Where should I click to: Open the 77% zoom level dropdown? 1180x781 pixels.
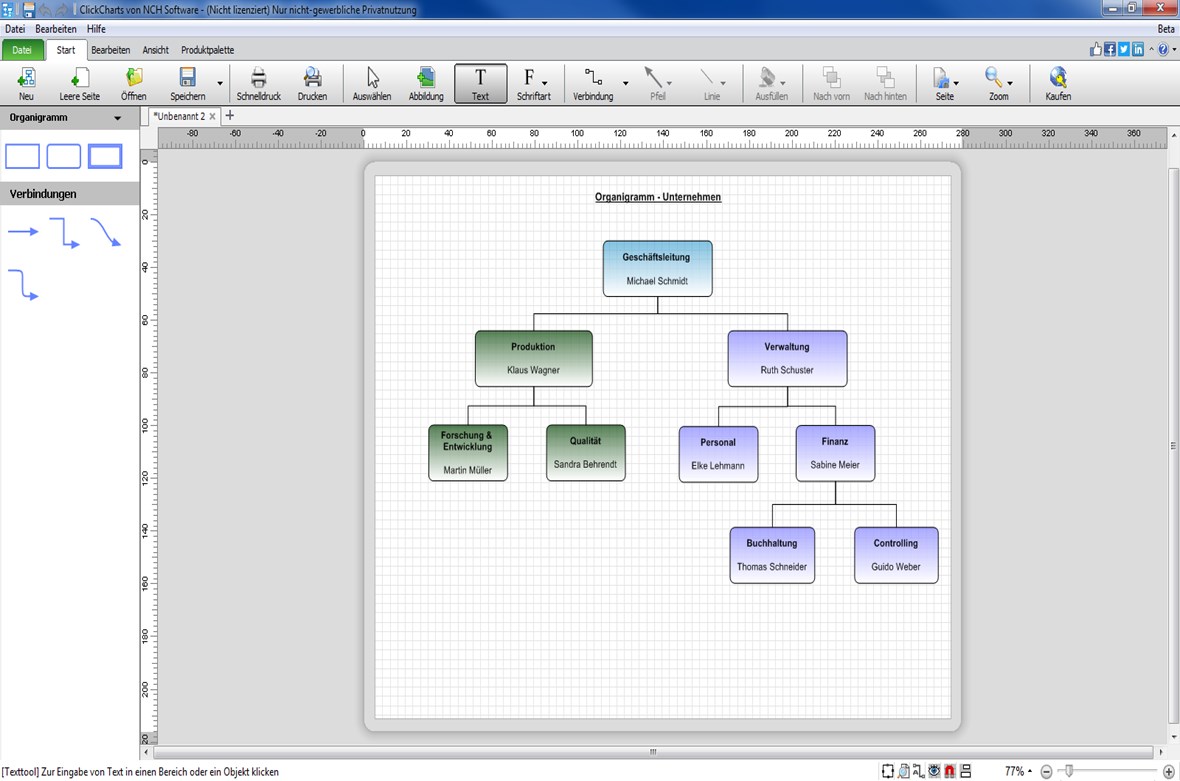[x=1017, y=771]
